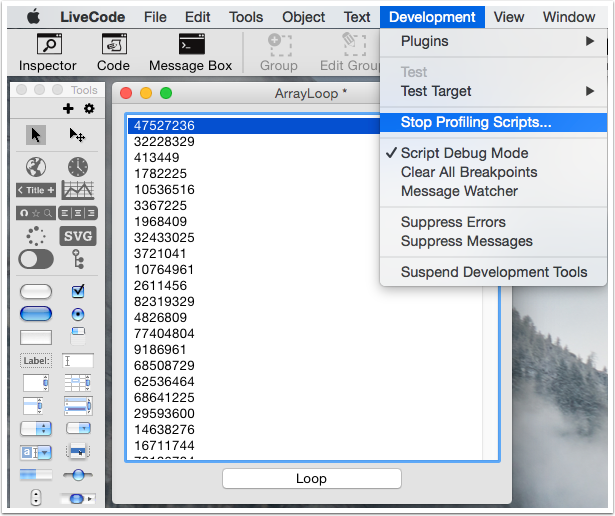Select the Edit pointer tool with move arrows
Viewport: 615px width, 516px height.
(x=77, y=135)
